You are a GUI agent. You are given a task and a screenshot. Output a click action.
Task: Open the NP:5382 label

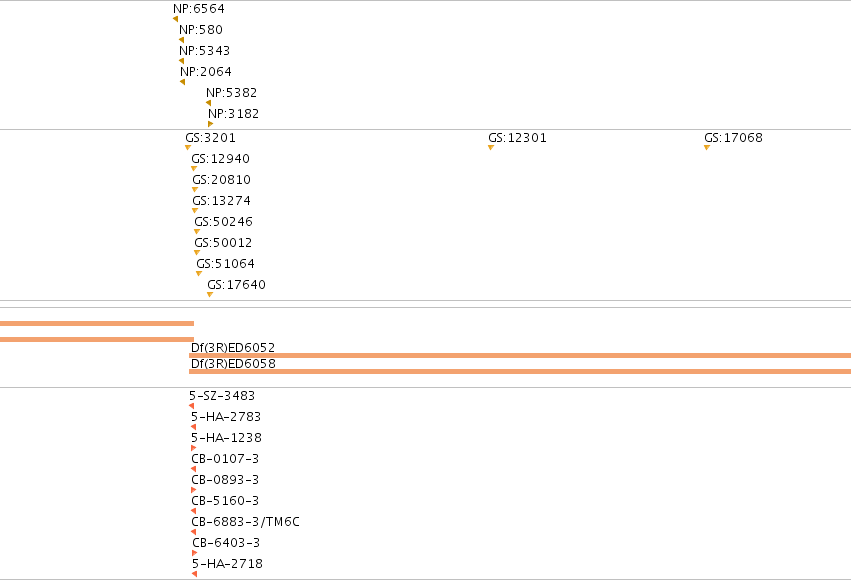232,93
